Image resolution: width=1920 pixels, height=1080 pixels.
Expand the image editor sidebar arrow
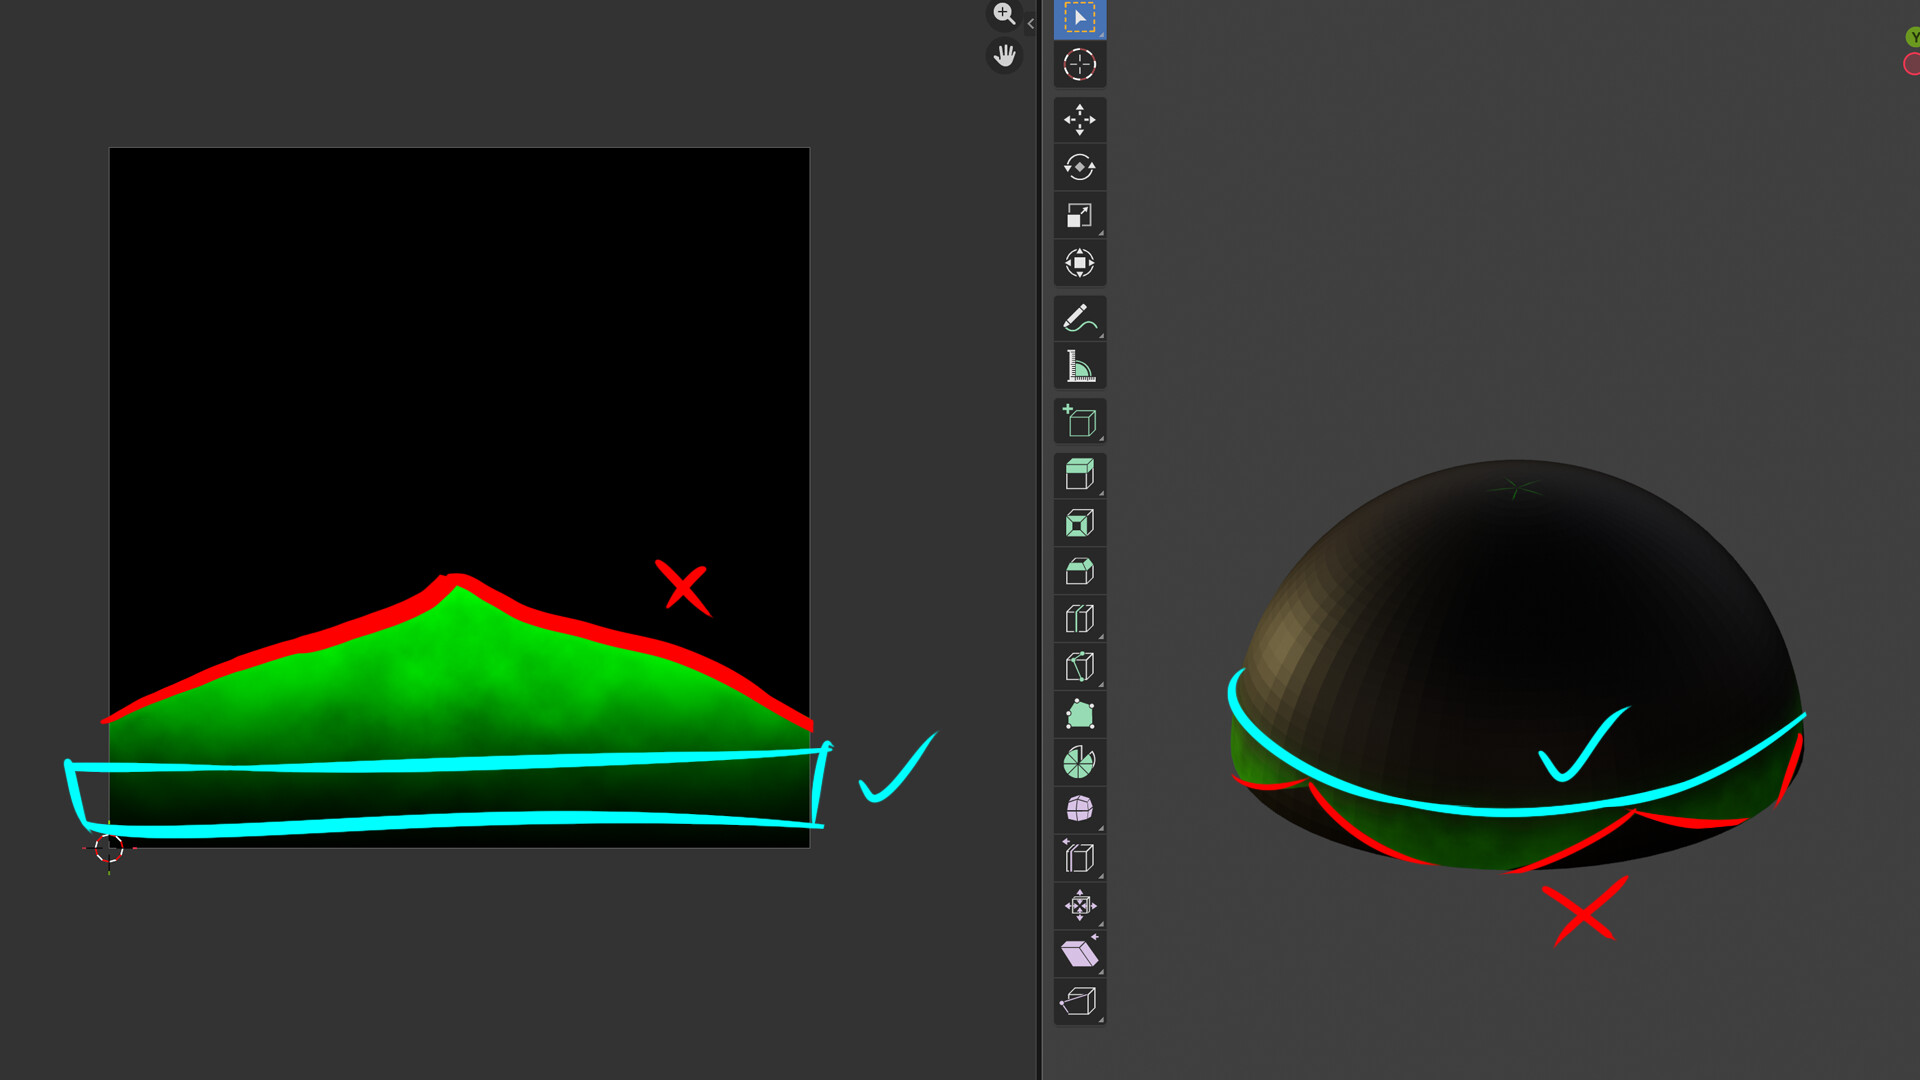1030,23
